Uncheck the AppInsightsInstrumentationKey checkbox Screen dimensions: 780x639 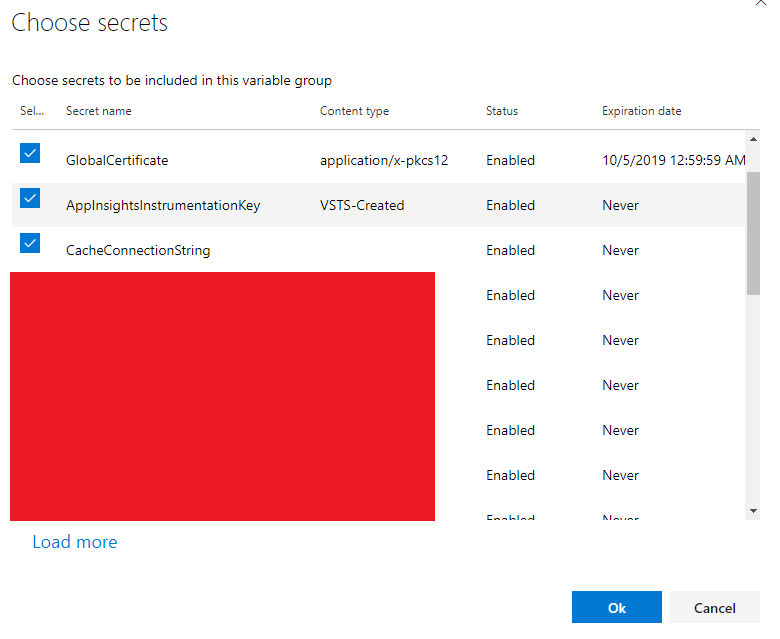pos(30,198)
